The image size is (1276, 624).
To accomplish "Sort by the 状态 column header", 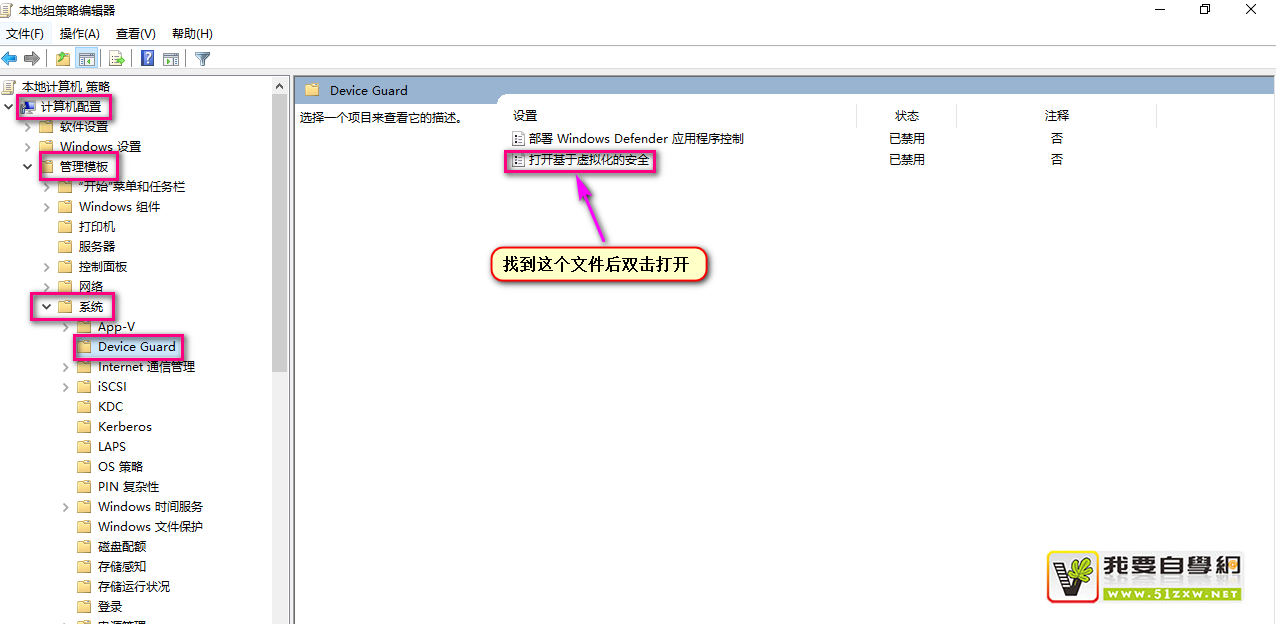I will point(907,116).
